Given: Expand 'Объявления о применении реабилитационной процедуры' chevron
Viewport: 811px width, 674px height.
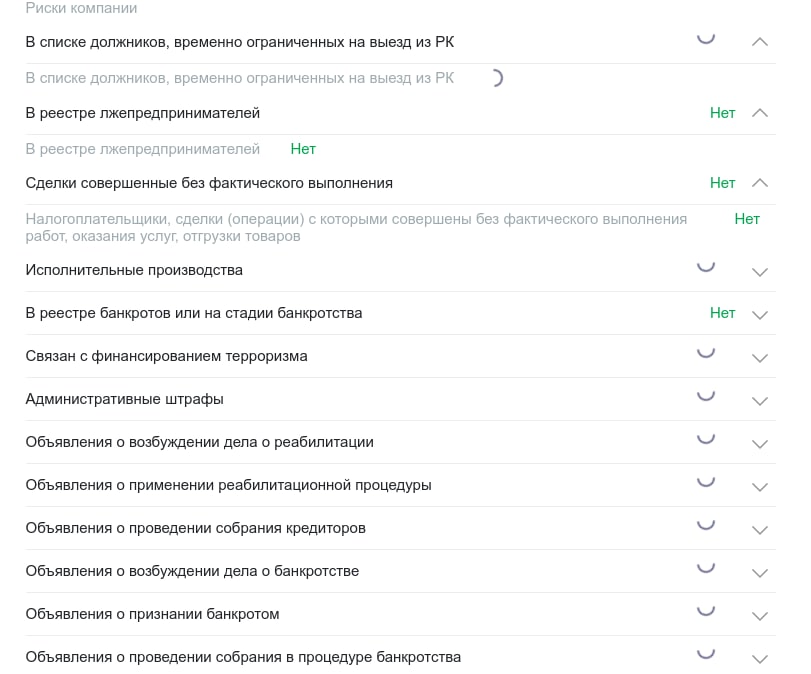Looking at the screenshot, I should (759, 487).
